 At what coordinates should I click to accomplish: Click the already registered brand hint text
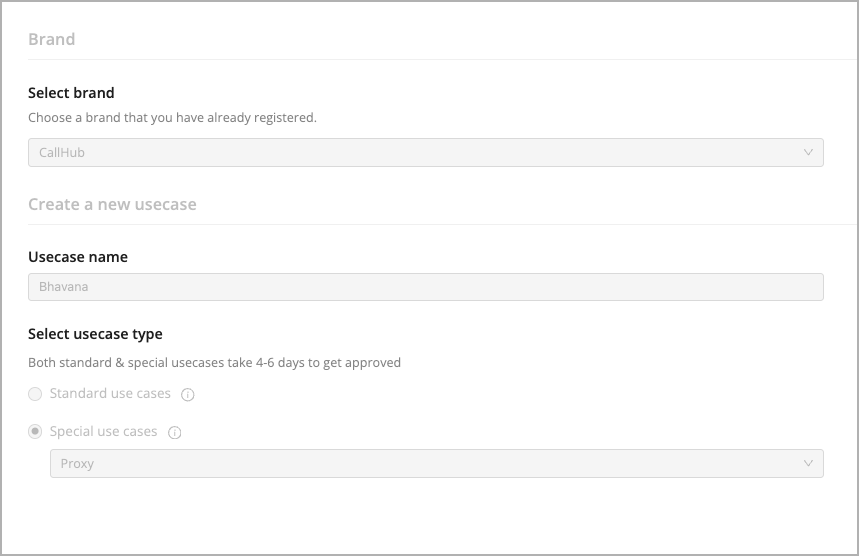[173, 118]
